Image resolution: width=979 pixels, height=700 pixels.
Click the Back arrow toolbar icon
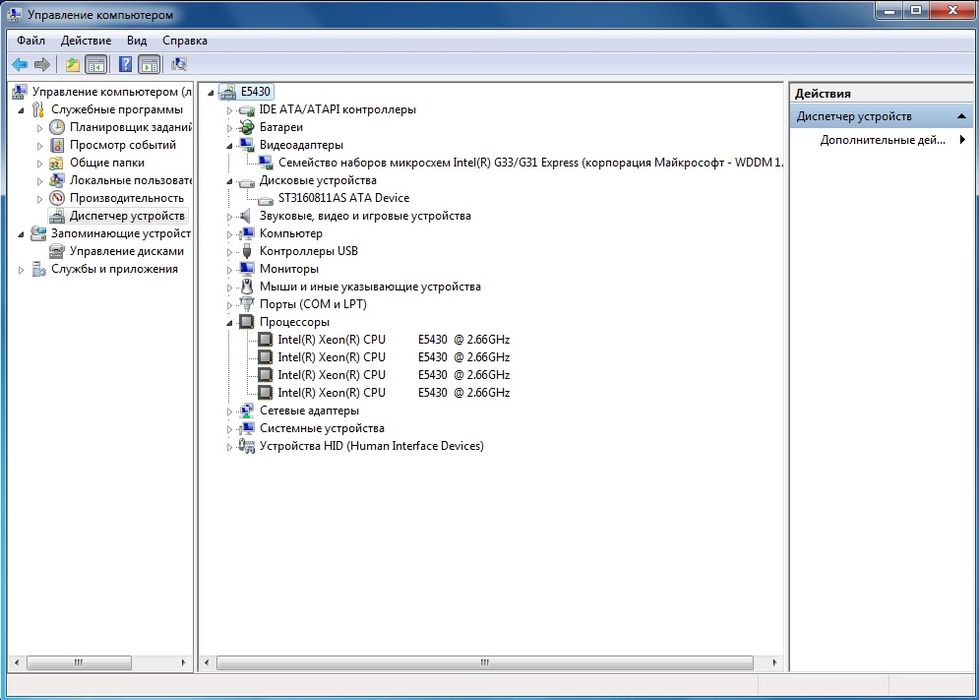pos(20,64)
